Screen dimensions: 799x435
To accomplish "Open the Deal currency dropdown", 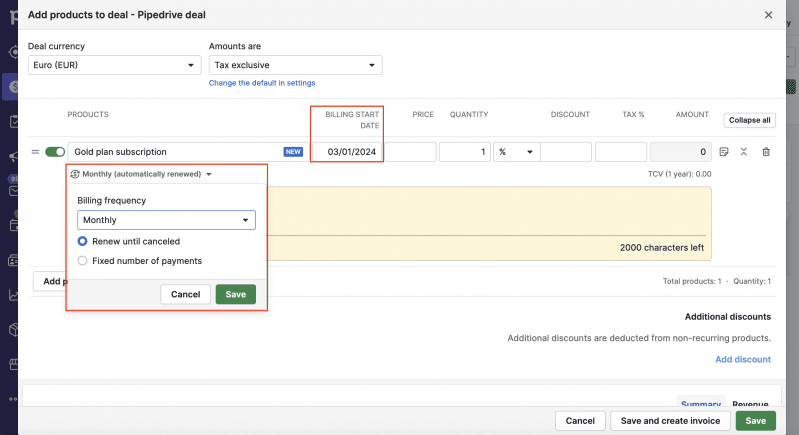I will tap(114, 65).
